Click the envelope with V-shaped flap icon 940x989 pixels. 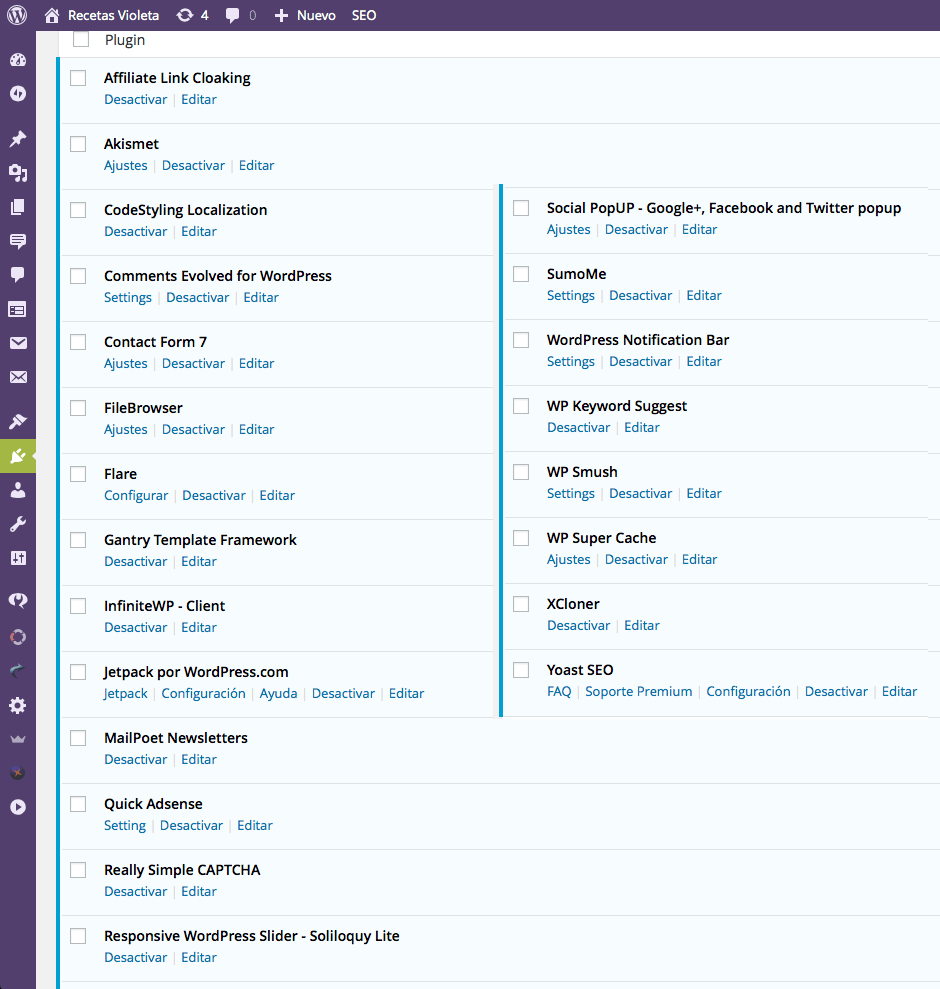click(x=18, y=343)
